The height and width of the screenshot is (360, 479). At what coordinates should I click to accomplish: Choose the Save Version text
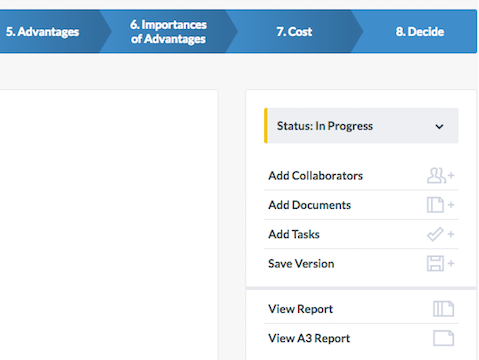(301, 264)
